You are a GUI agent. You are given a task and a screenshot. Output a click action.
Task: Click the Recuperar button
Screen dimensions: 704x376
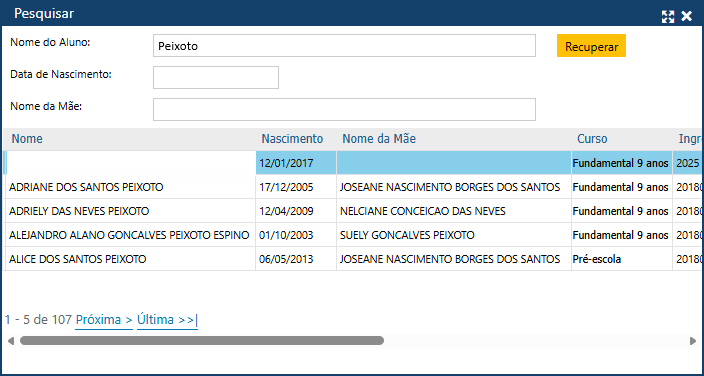tap(591, 46)
